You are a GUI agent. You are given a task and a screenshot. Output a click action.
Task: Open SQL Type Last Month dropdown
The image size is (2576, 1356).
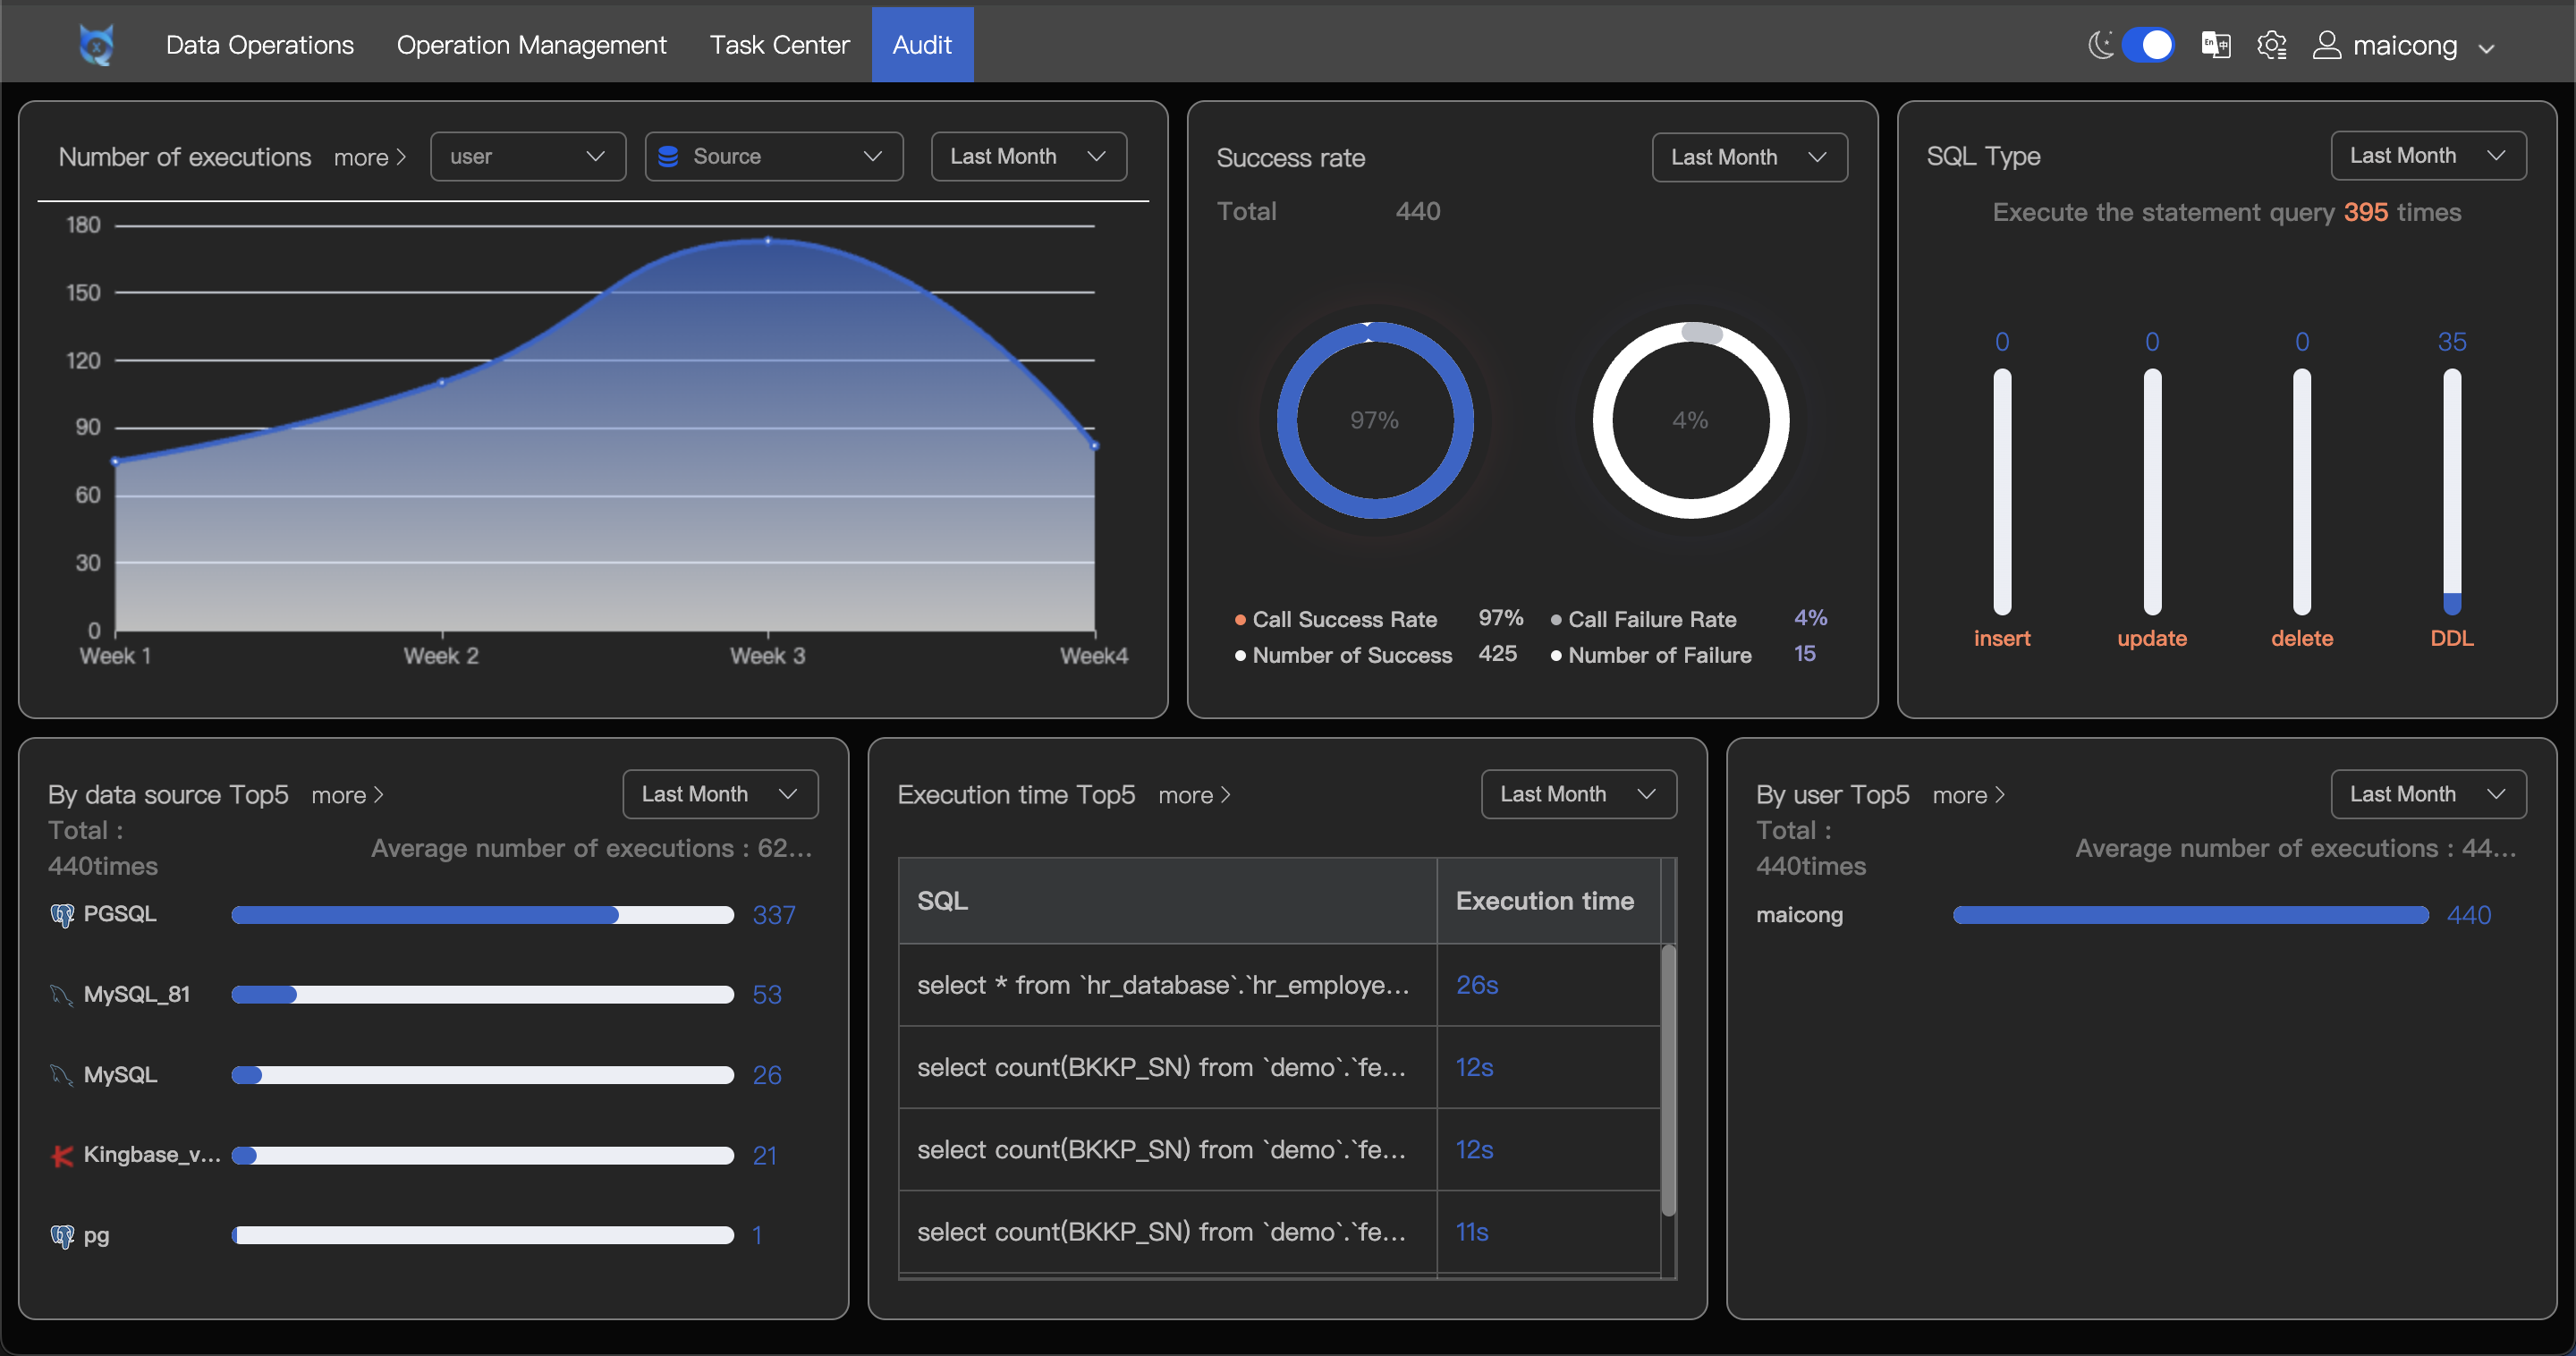(2427, 156)
